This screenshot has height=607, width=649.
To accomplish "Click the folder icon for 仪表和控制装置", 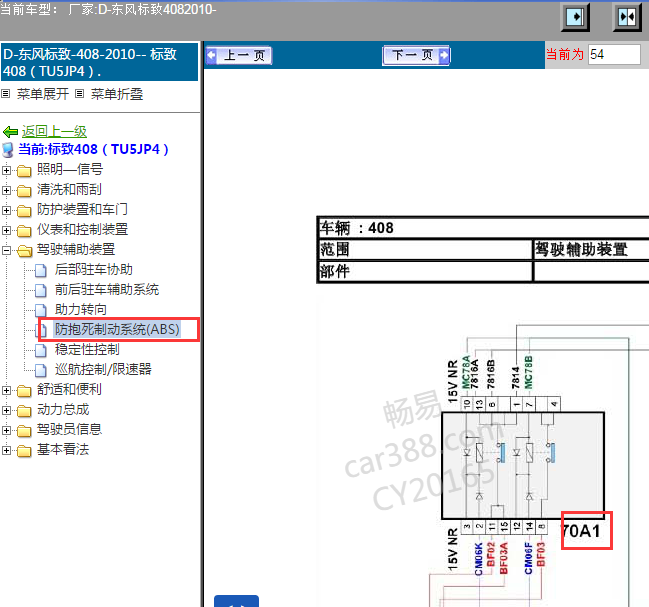I will (24, 230).
